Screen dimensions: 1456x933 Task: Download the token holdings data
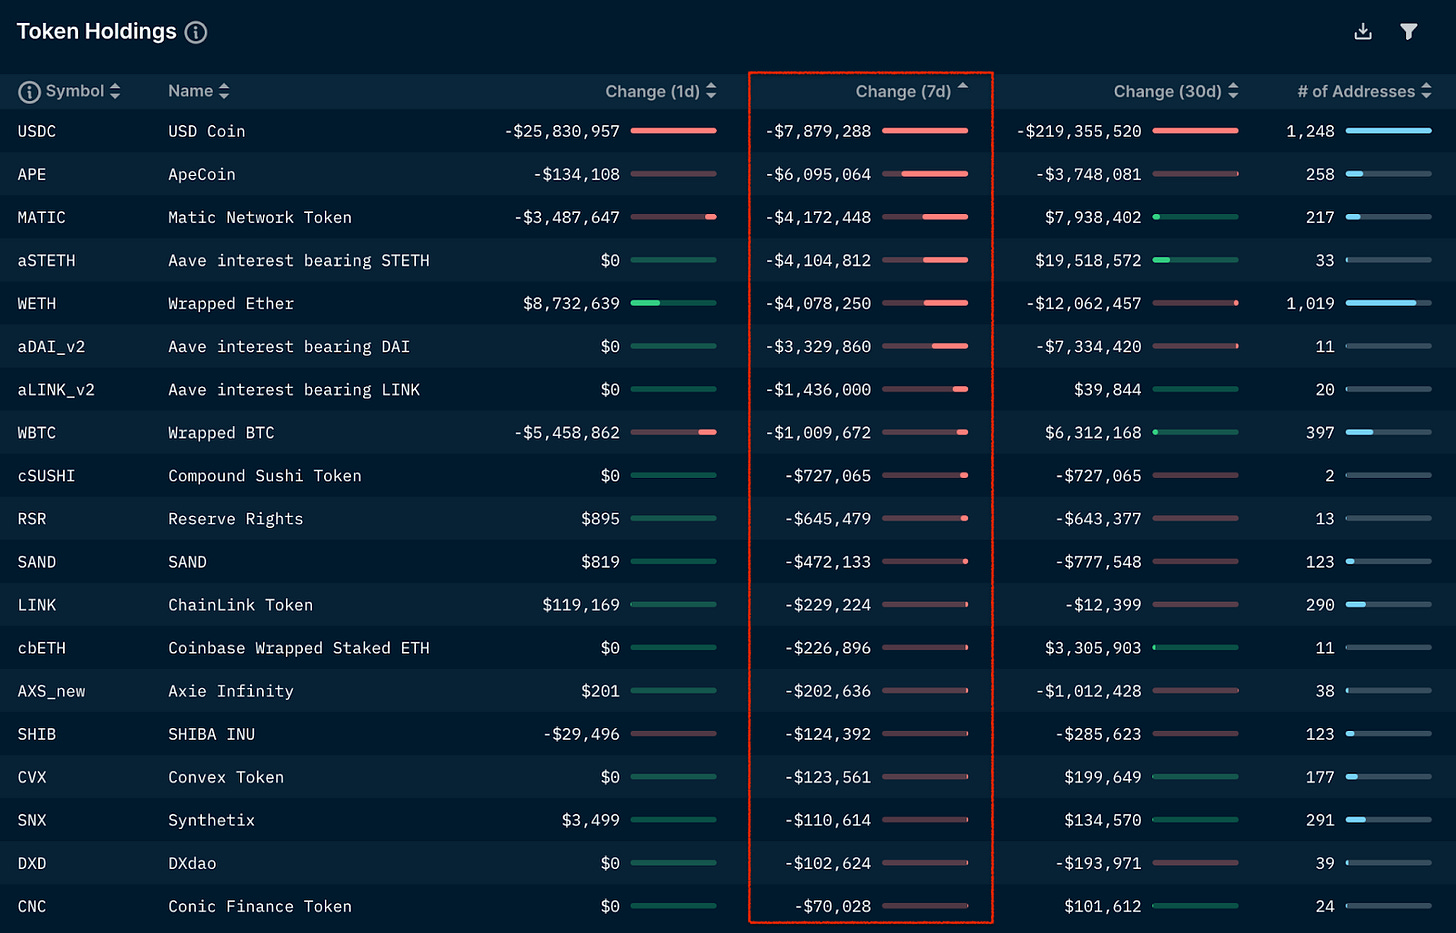coord(1363,32)
